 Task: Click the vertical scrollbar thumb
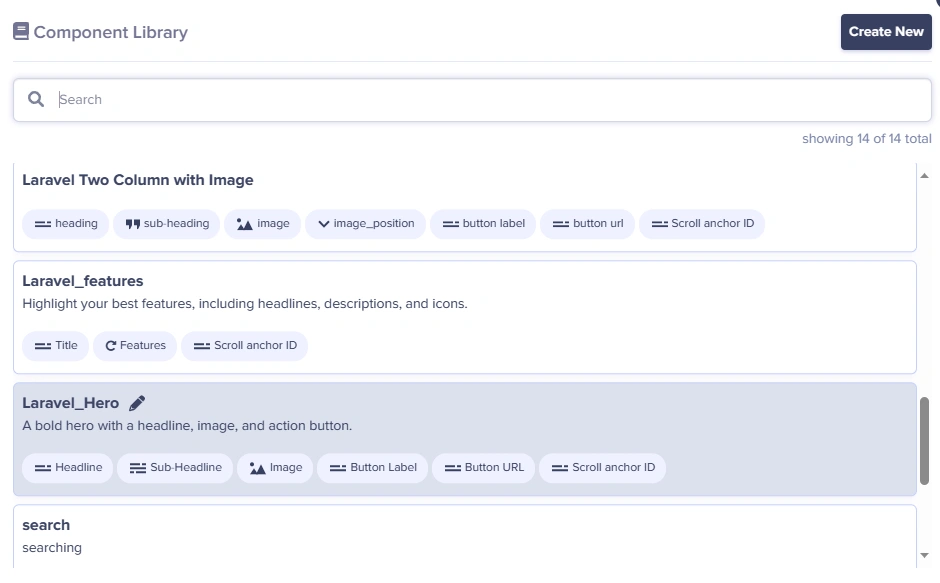(x=924, y=441)
